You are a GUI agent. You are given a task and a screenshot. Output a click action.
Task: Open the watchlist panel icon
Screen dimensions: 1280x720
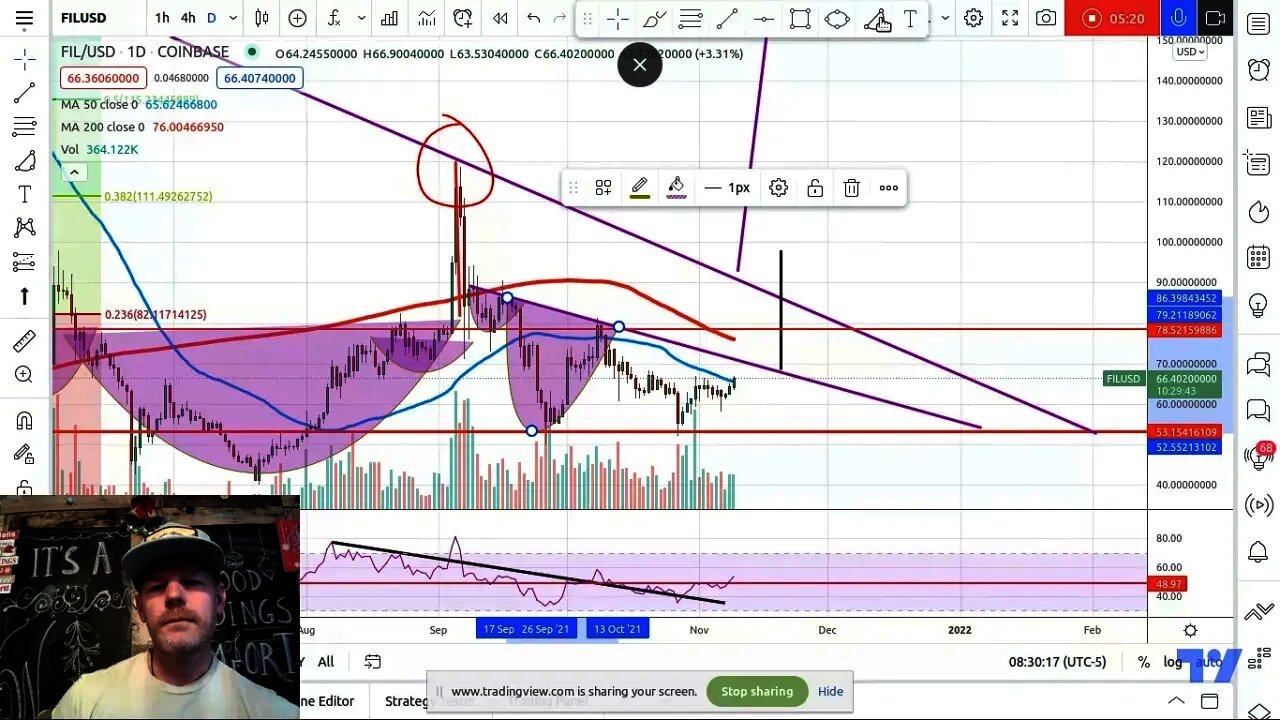point(1259,25)
